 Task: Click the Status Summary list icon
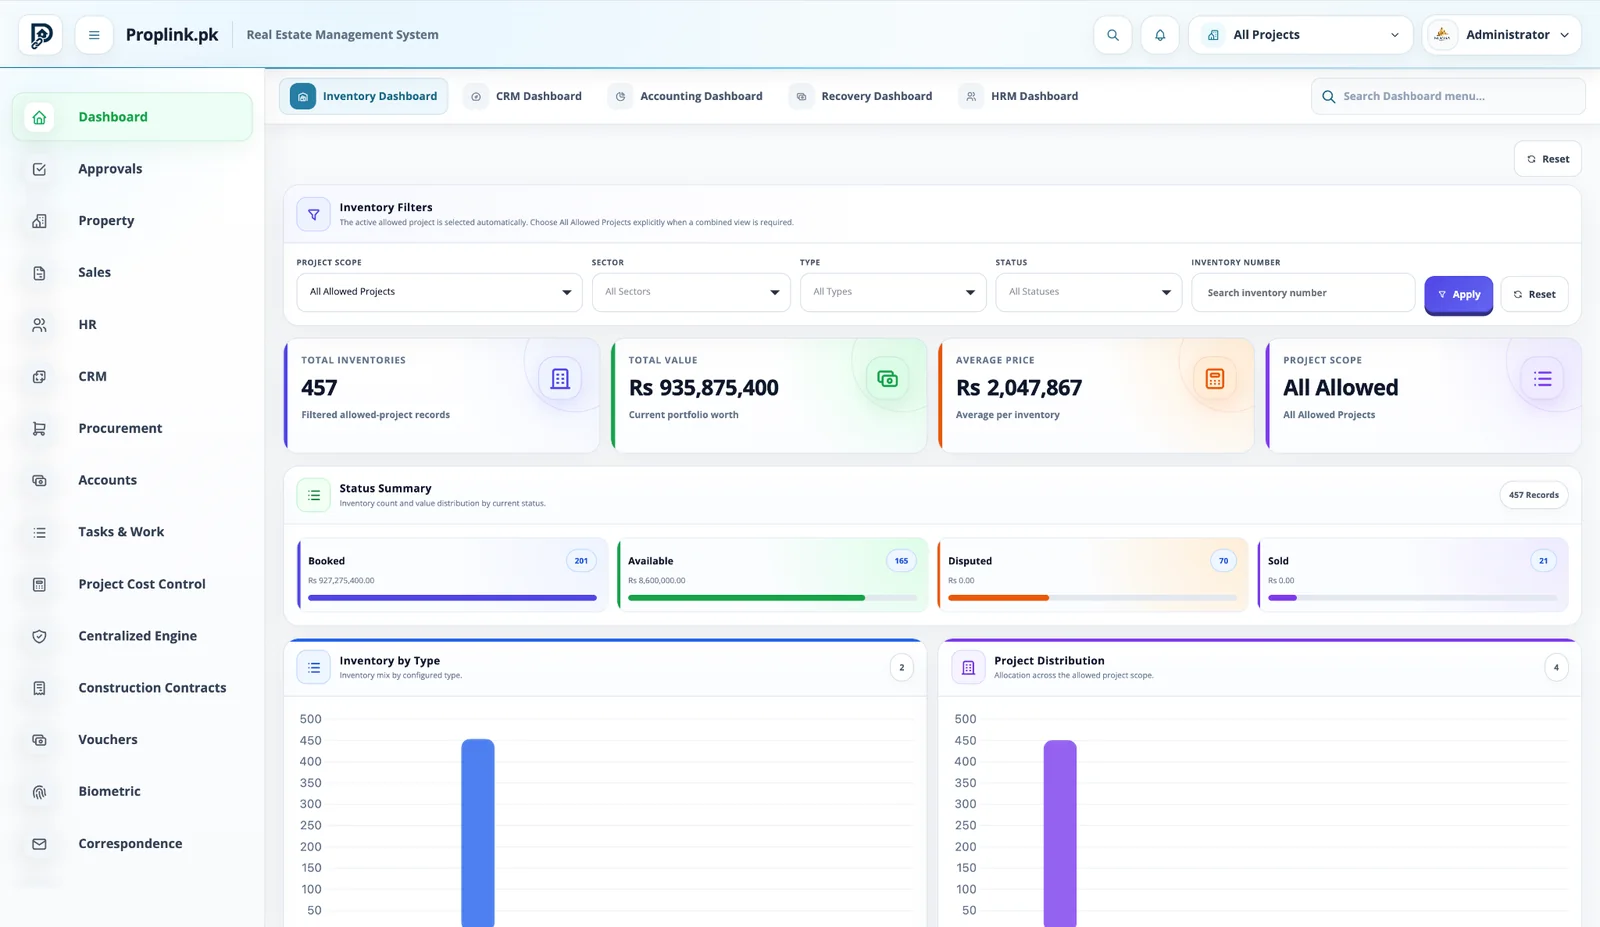click(x=314, y=495)
